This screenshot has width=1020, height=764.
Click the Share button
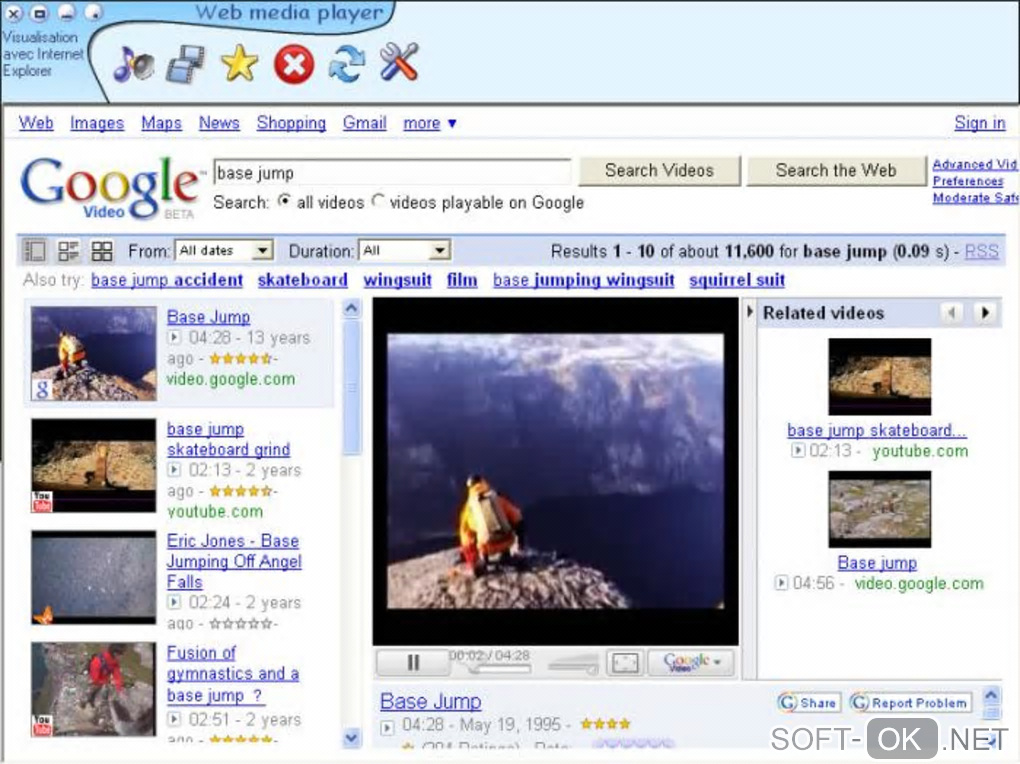click(x=809, y=703)
